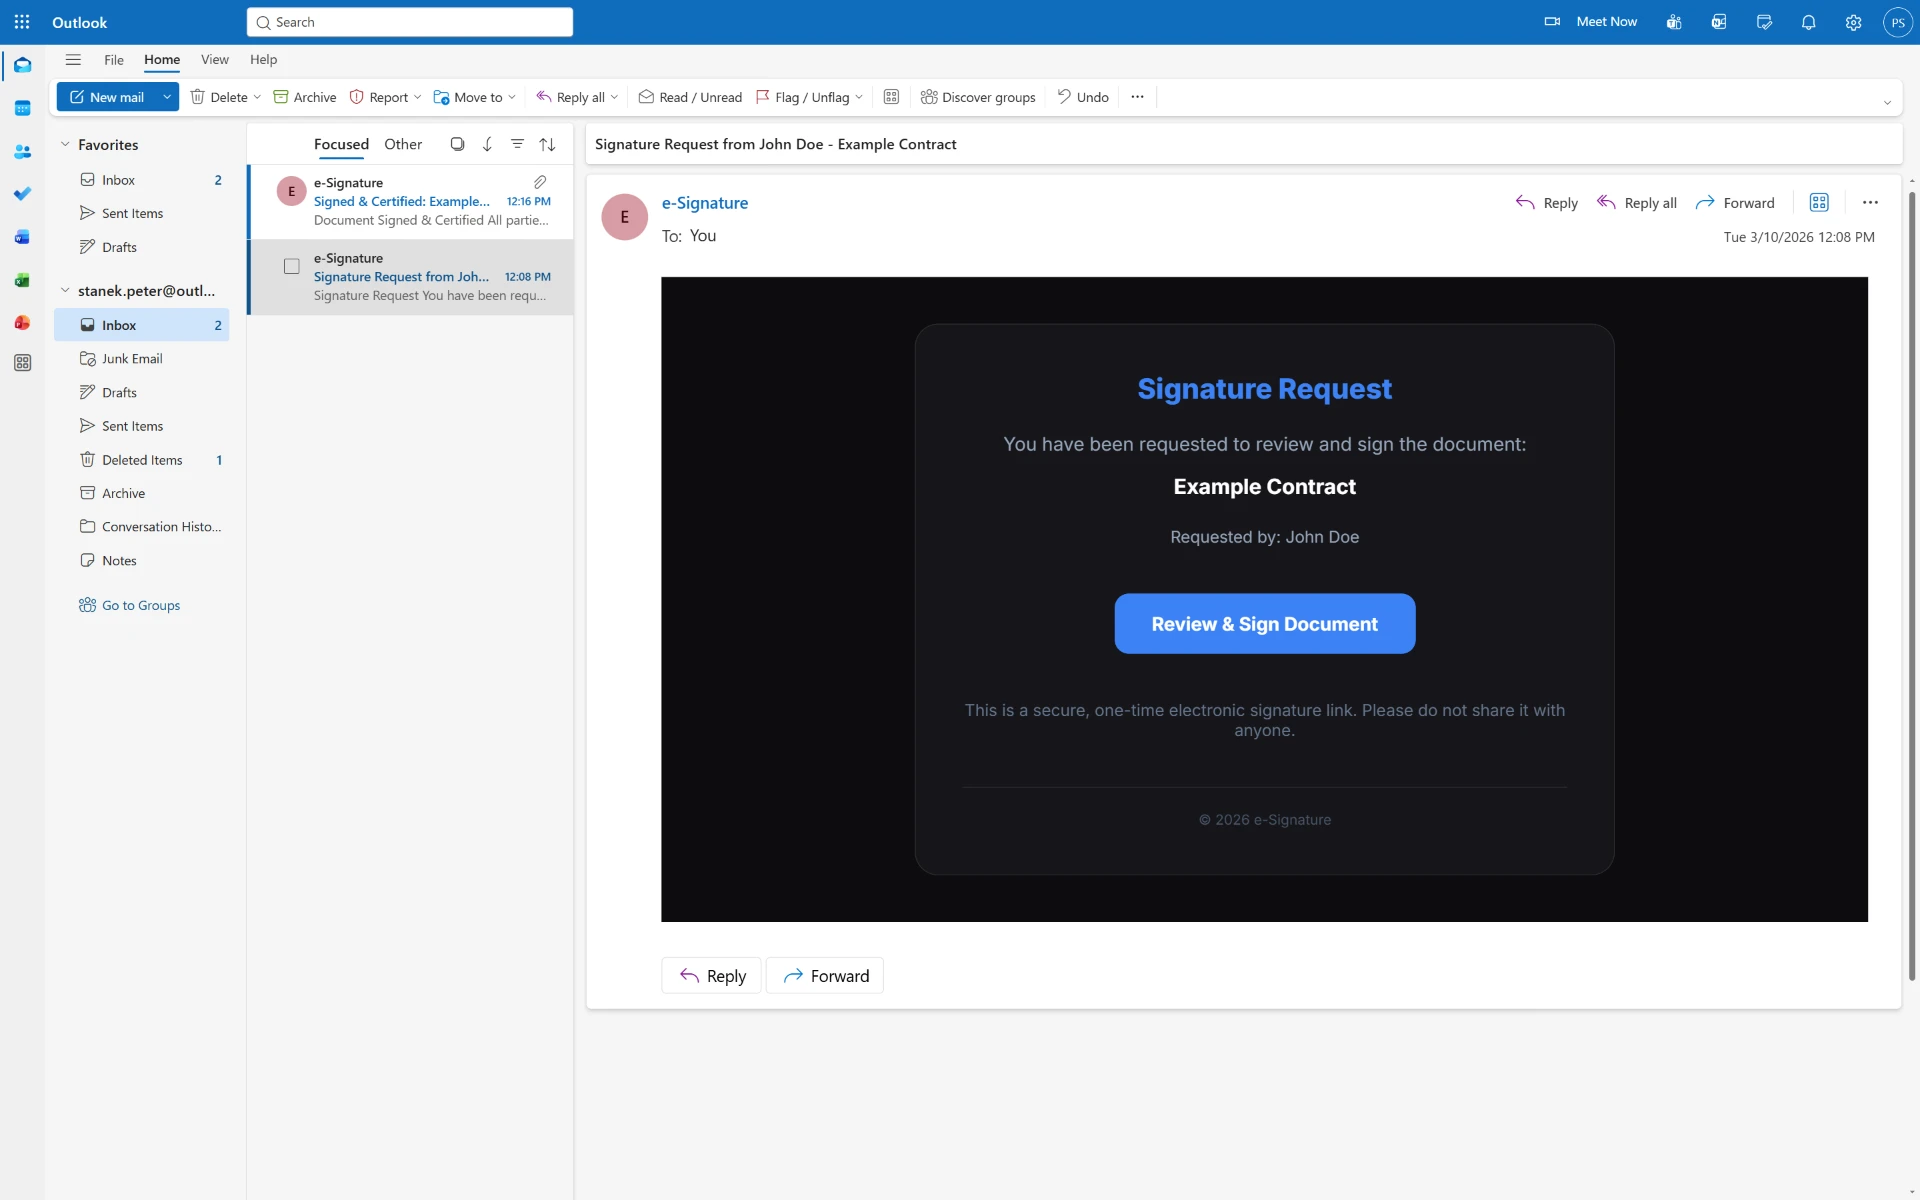Open the Junk Email folder
The height and width of the screenshot is (1200, 1920).
142,359
